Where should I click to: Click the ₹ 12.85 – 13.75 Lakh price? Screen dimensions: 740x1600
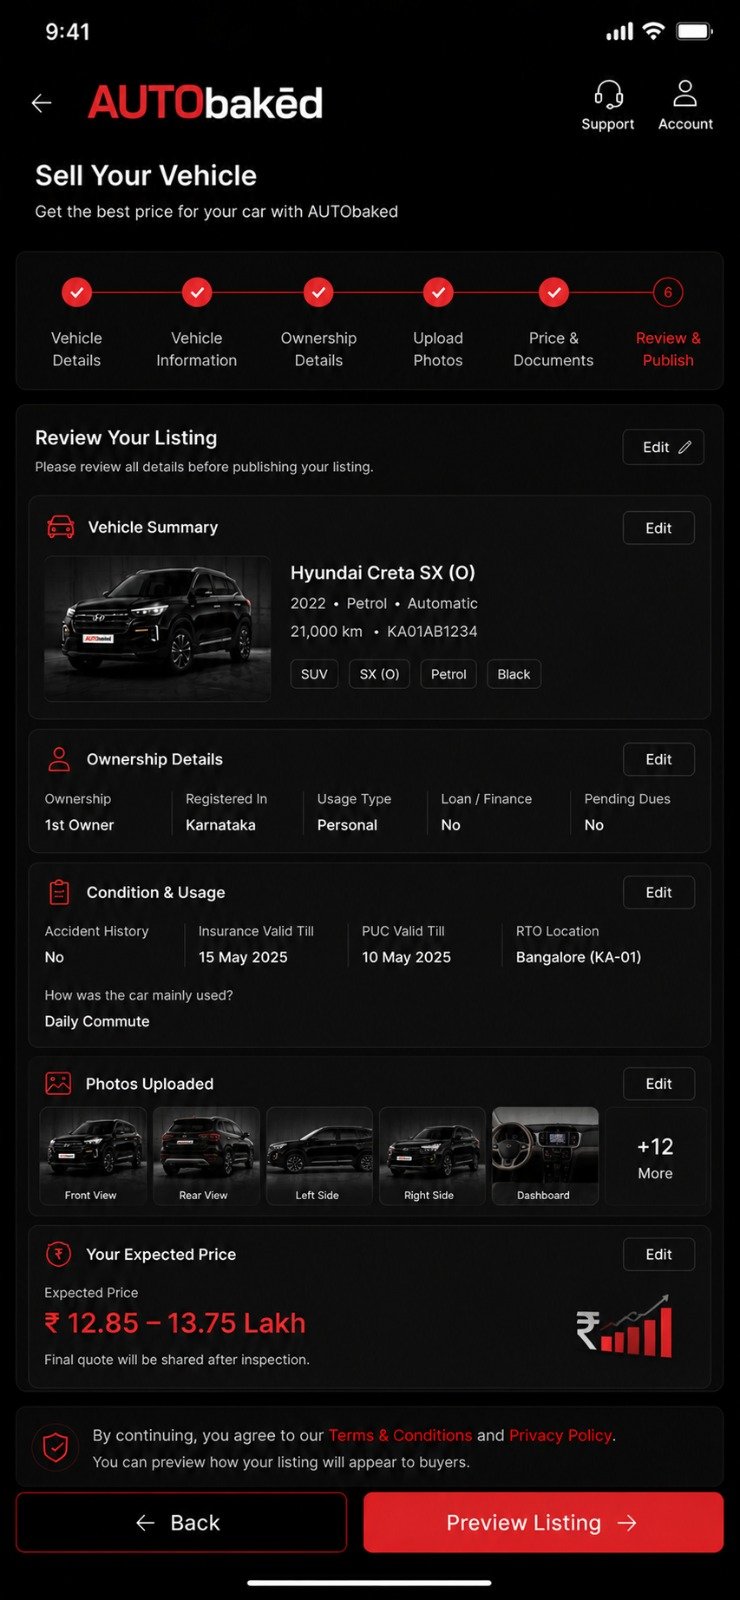(x=175, y=1323)
